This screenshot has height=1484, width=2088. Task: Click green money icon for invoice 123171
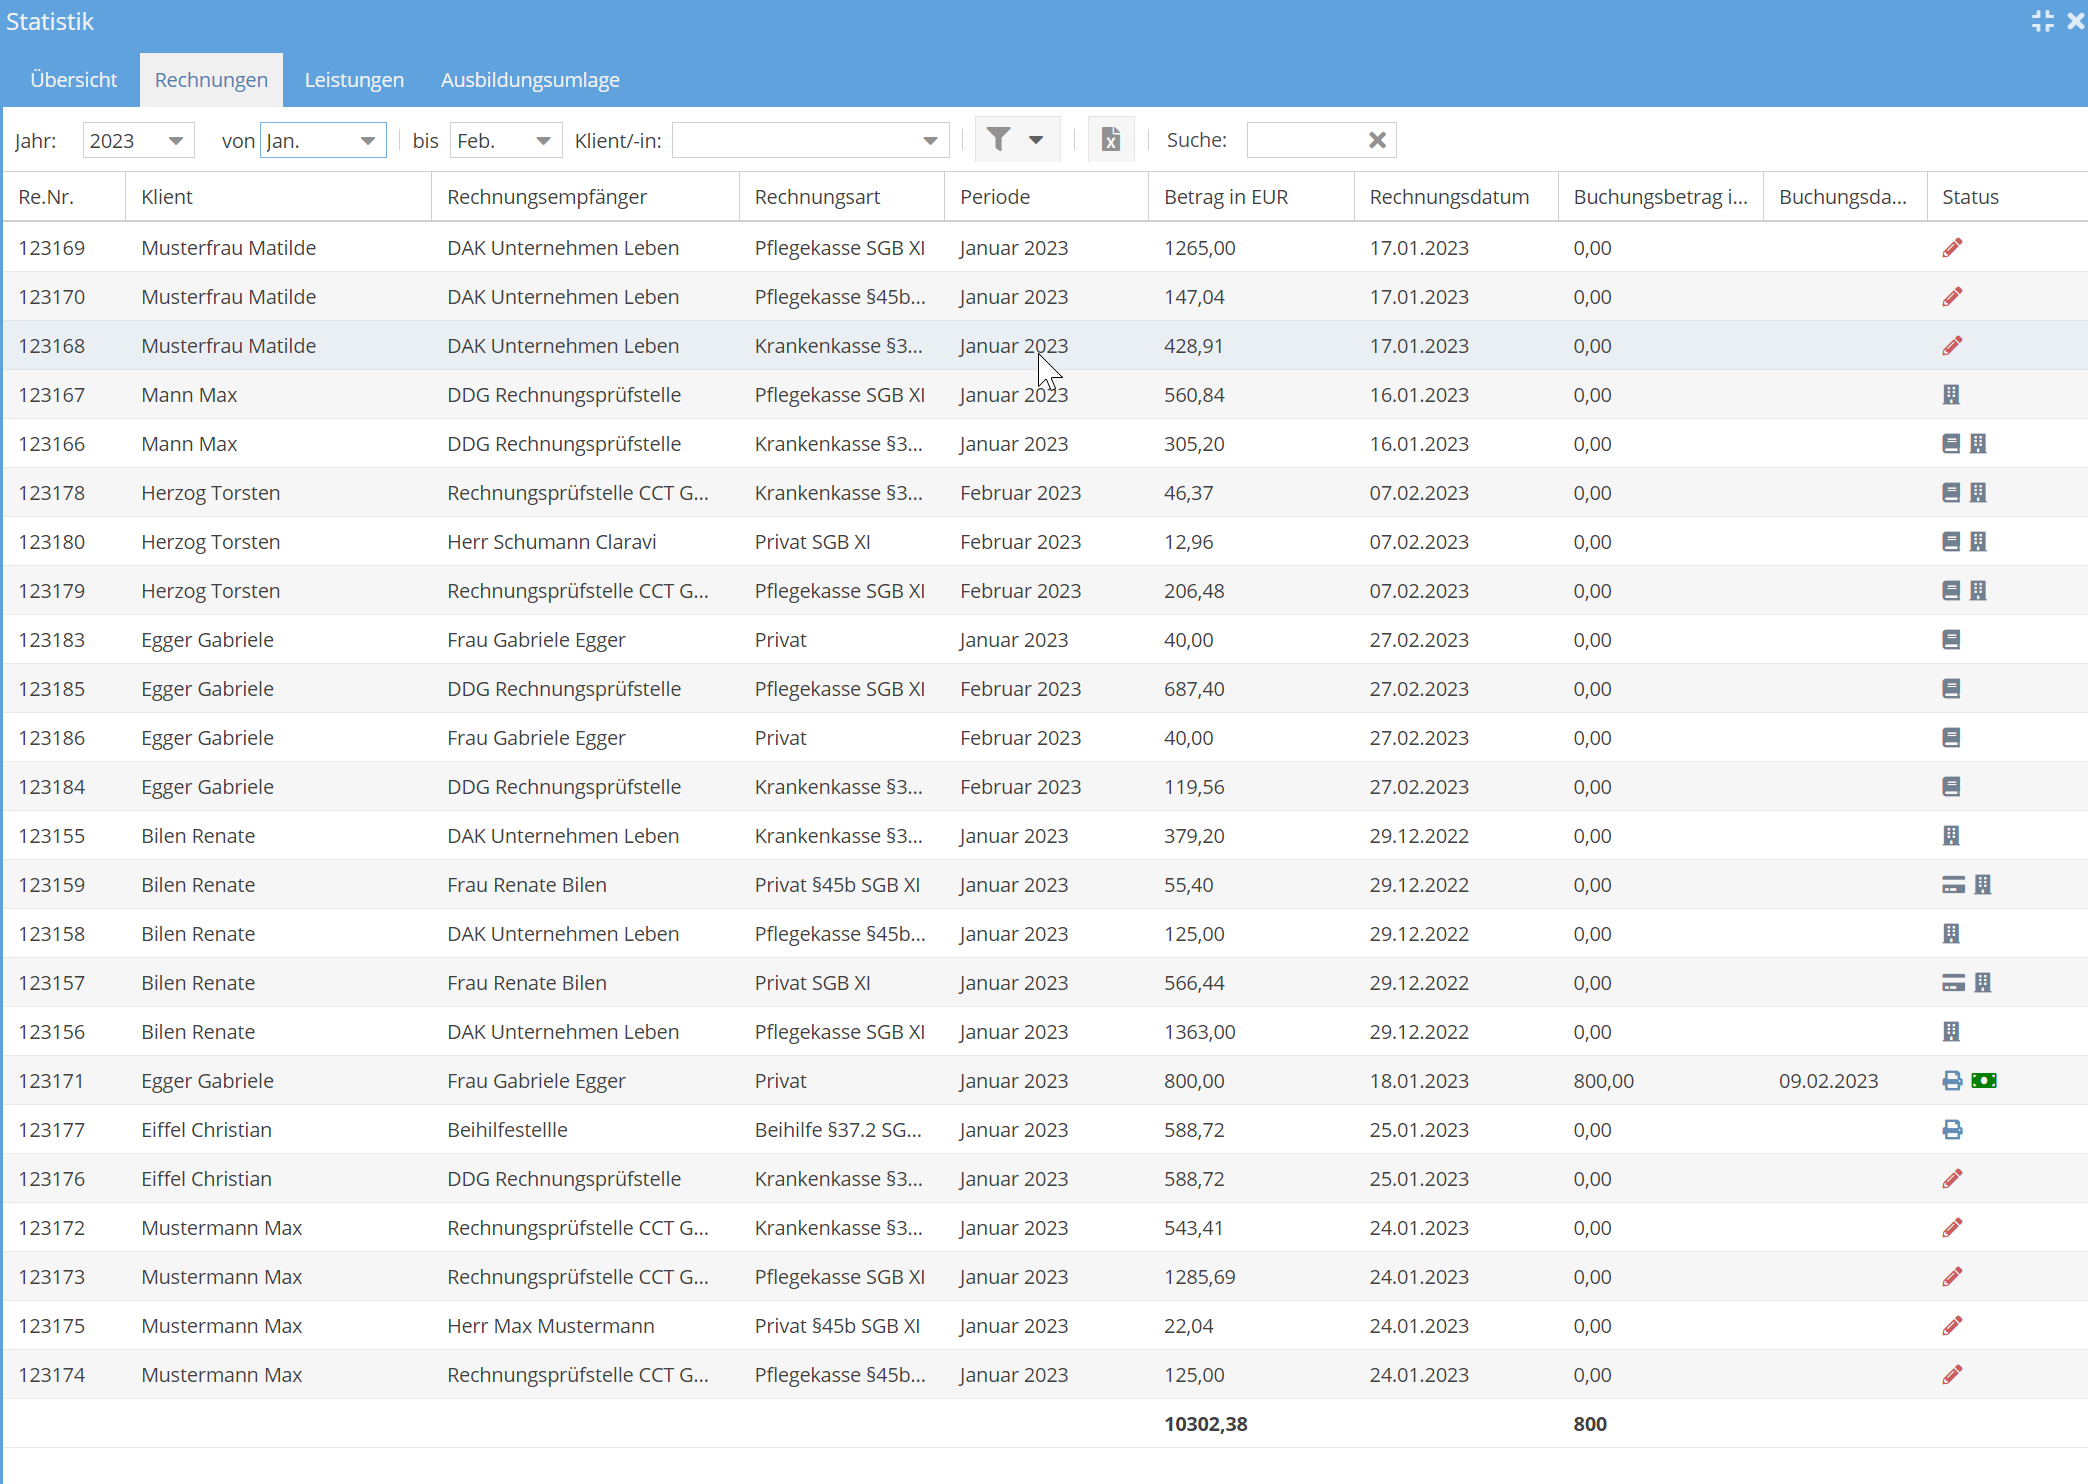click(x=1984, y=1081)
